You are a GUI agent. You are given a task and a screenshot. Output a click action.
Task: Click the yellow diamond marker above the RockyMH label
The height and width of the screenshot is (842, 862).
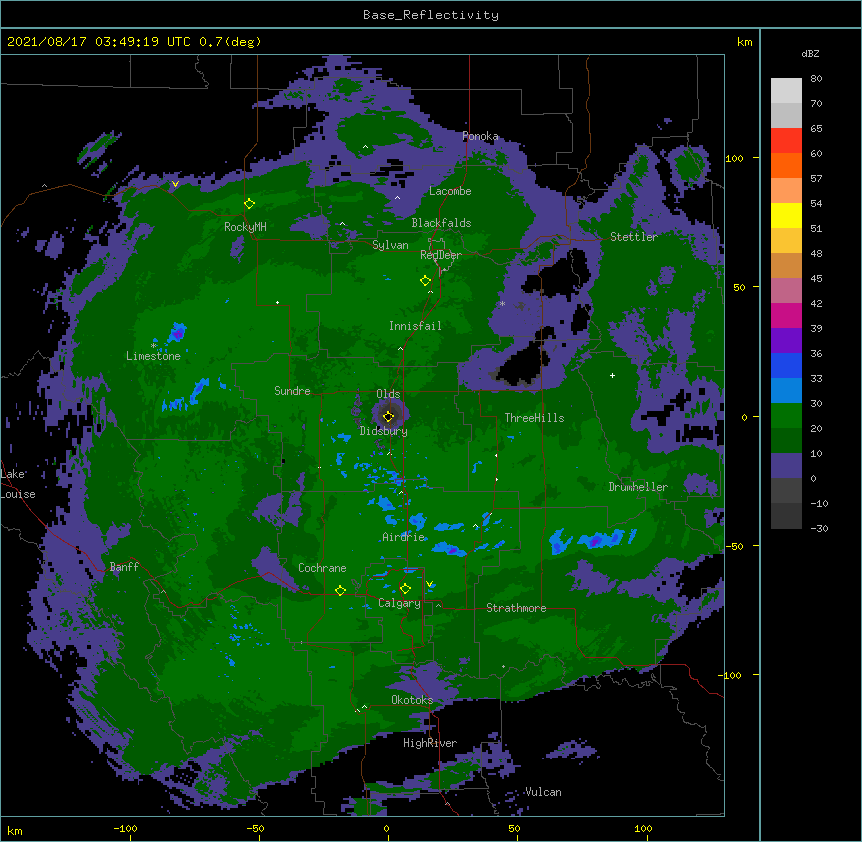[x=249, y=204]
